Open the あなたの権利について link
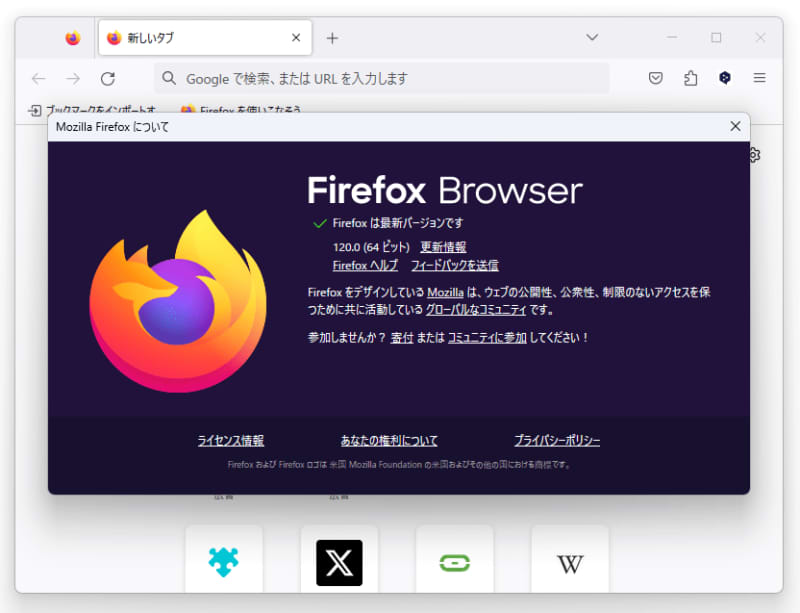The image size is (800, 613). tap(389, 440)
